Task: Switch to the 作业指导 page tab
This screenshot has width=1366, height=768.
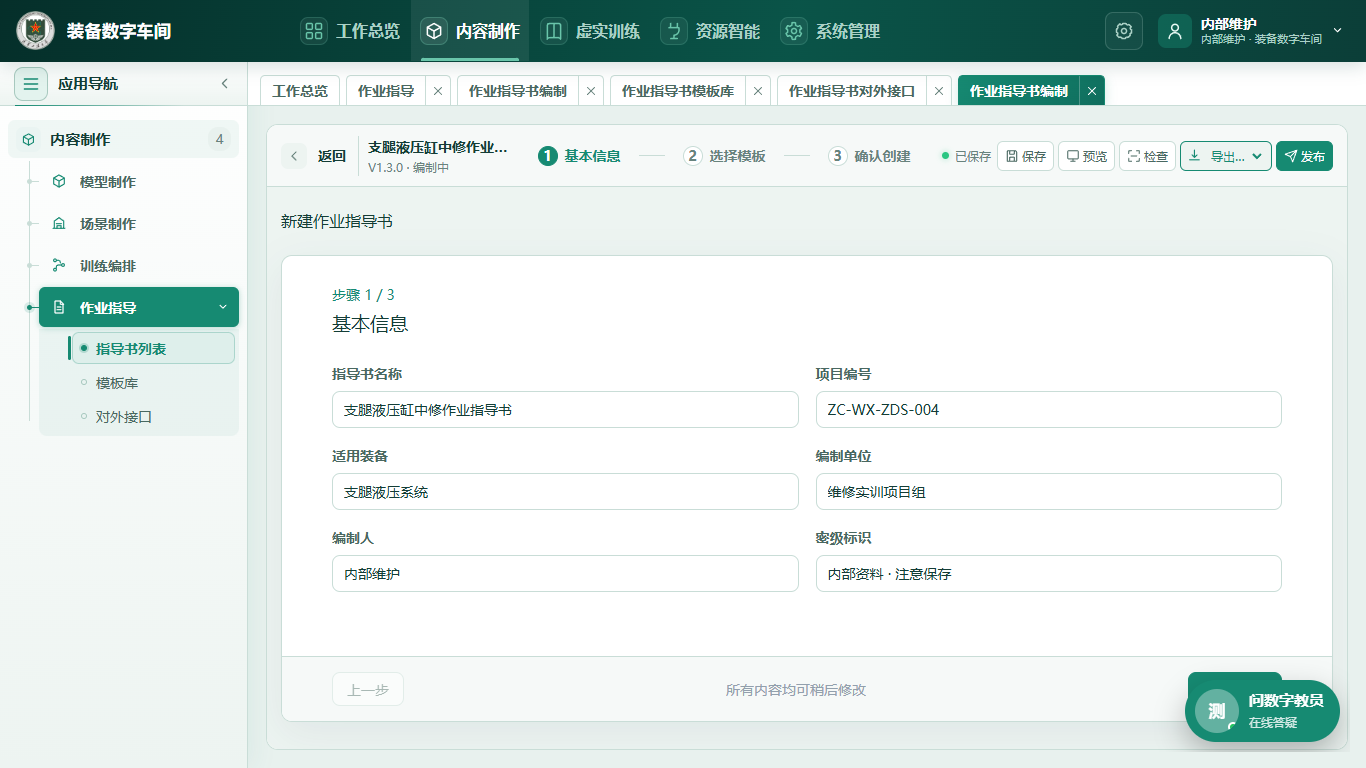Action: 386,91
